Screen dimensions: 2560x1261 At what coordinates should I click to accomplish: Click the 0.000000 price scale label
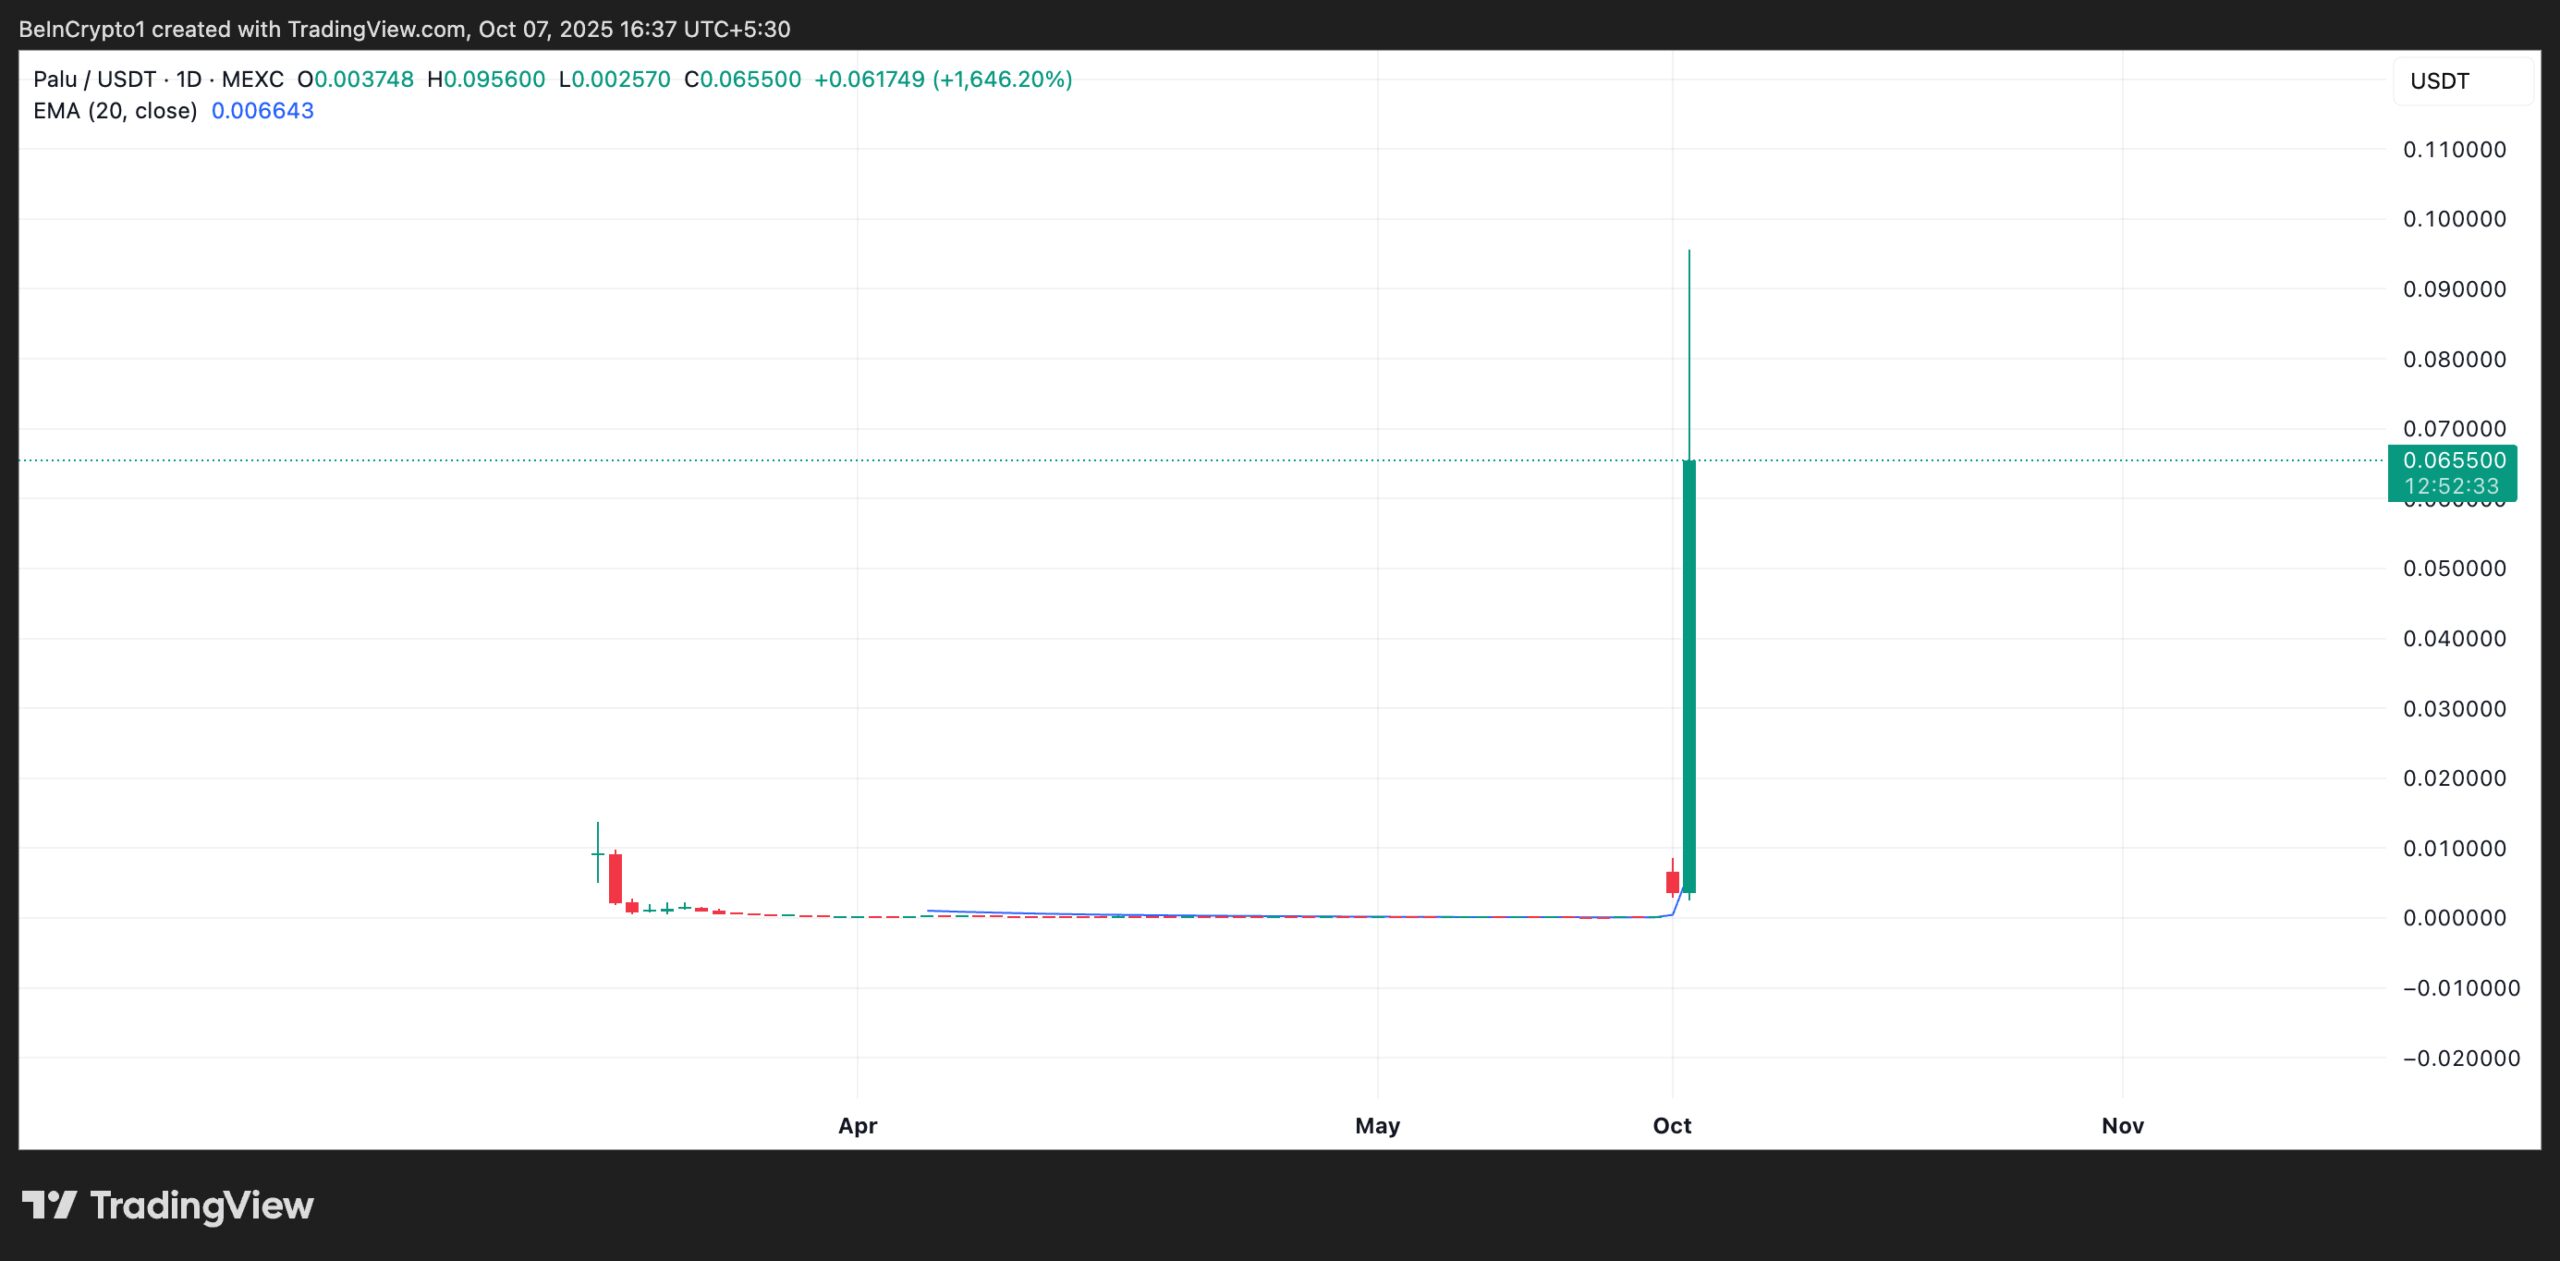[2454, 918]
